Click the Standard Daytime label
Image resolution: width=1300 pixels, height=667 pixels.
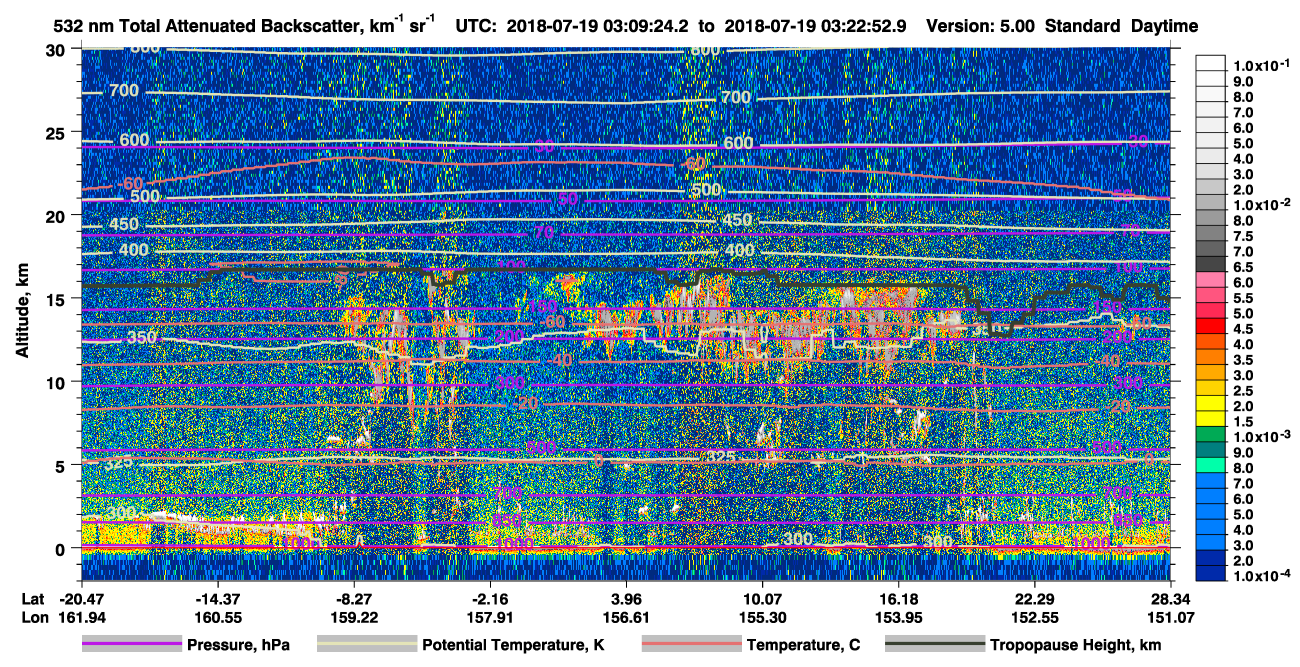point(1121,27)
